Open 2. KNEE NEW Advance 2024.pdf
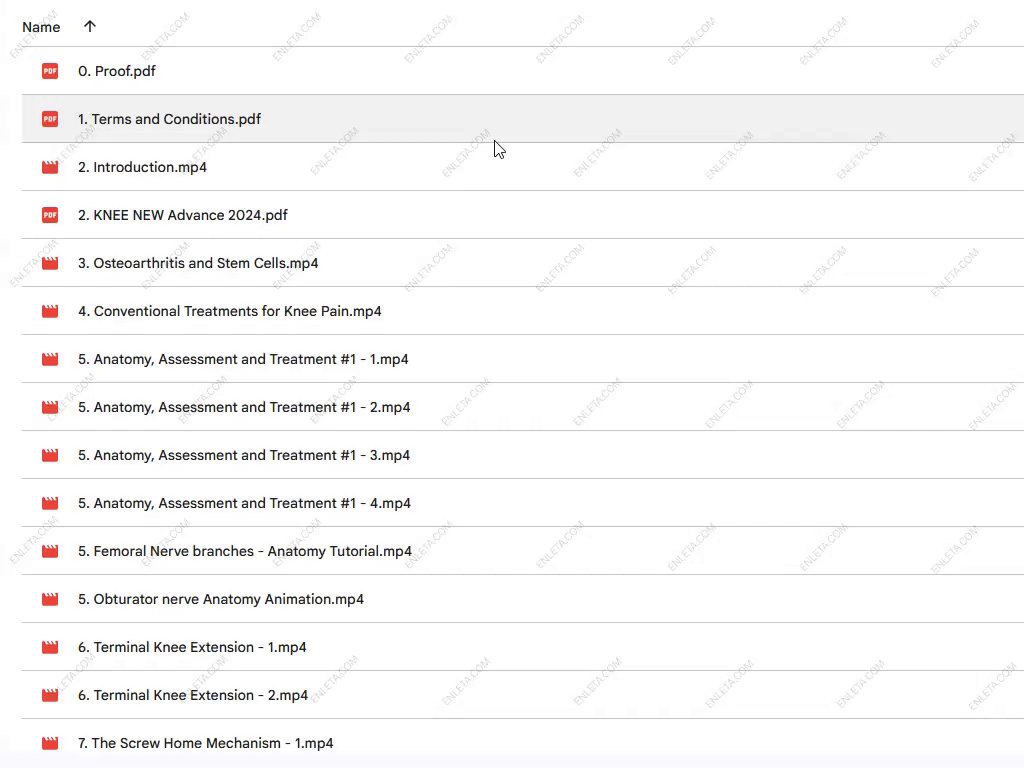 click(x=183, y=215)
